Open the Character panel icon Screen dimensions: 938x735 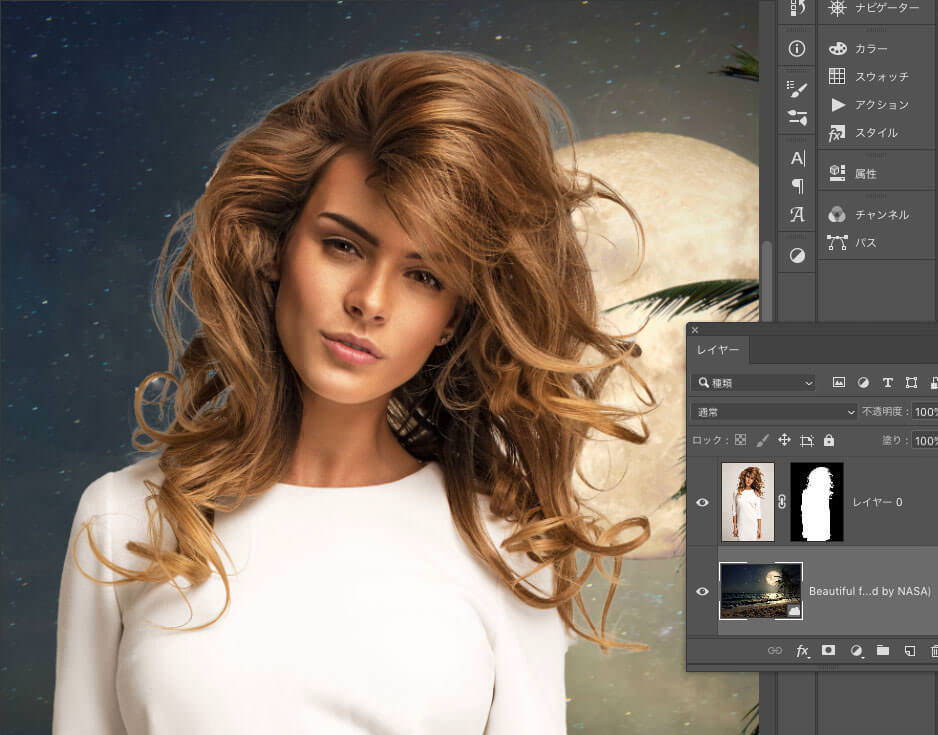[797, 158]
